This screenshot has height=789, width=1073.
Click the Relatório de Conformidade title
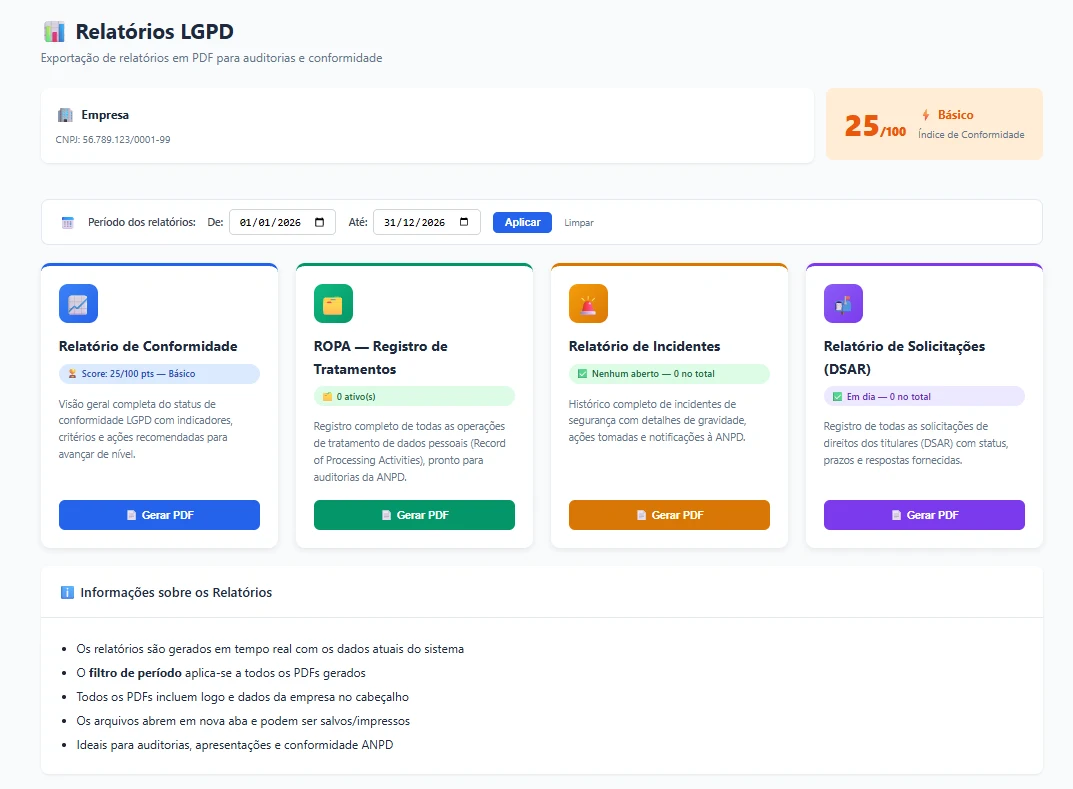pyautogui.click(x=148, y=346)
